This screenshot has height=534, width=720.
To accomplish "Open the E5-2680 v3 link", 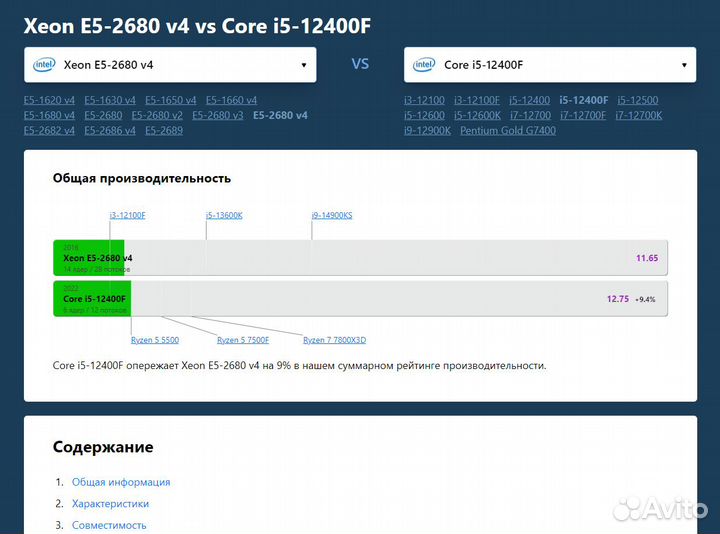I will tap(218, 115).
